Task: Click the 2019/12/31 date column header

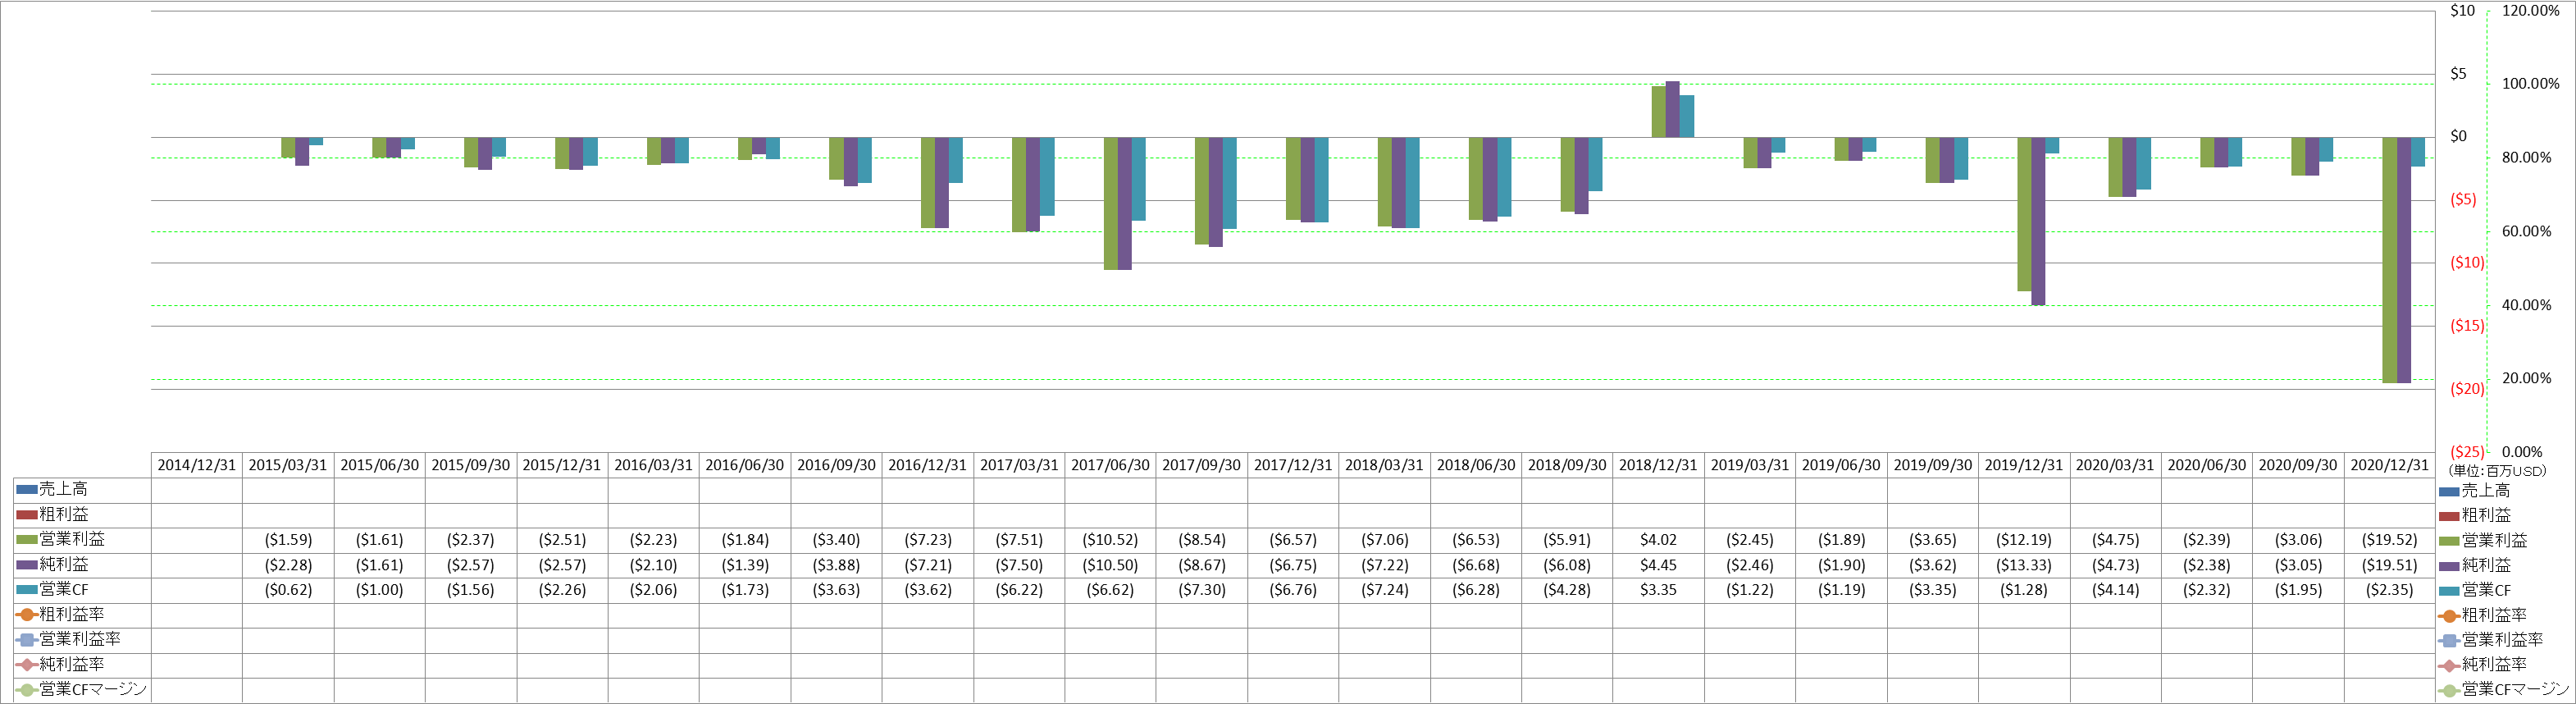Action: click(2024, 465)
